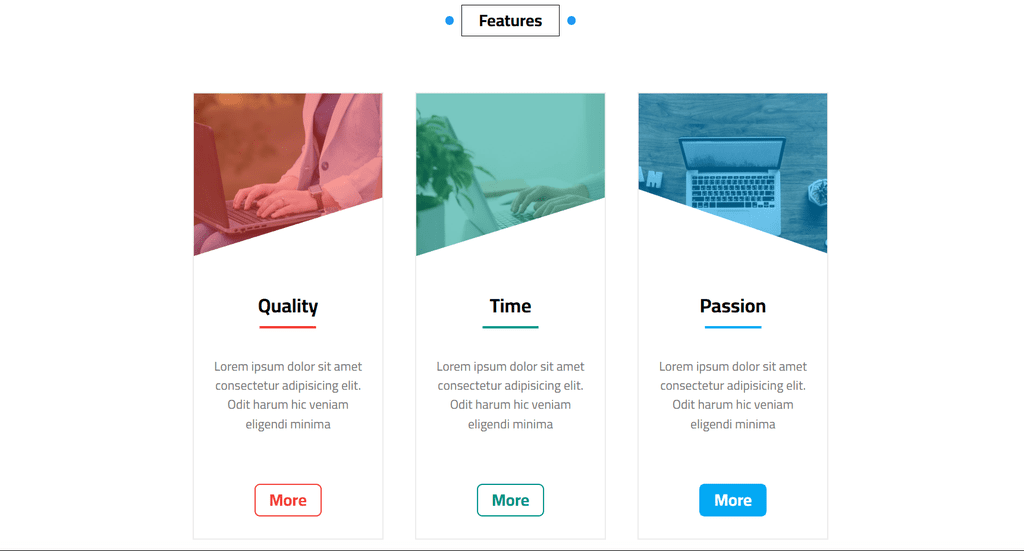Screen dimensions: 1024x551
Task: Click the blue underline beneath Passion
Action: 733,327
